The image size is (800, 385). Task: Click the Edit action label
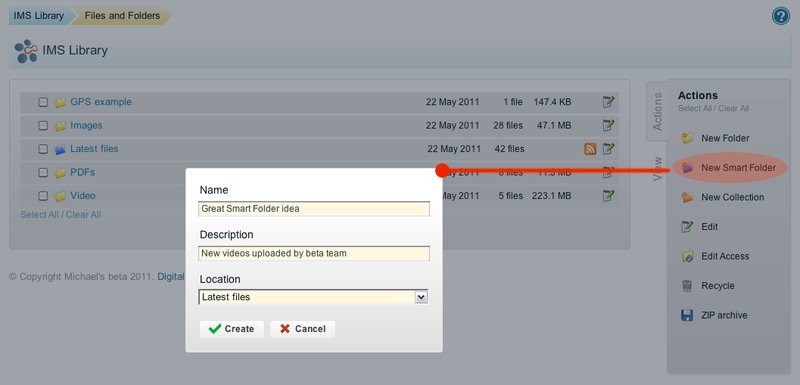click(709, 227)
